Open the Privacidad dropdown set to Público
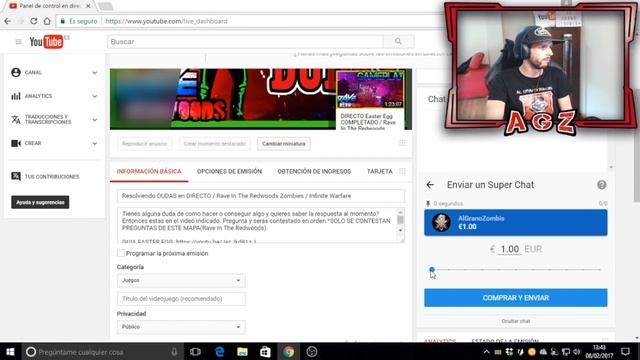The height and width of the screenshot is (360, 640). click(x=181, y=327)
